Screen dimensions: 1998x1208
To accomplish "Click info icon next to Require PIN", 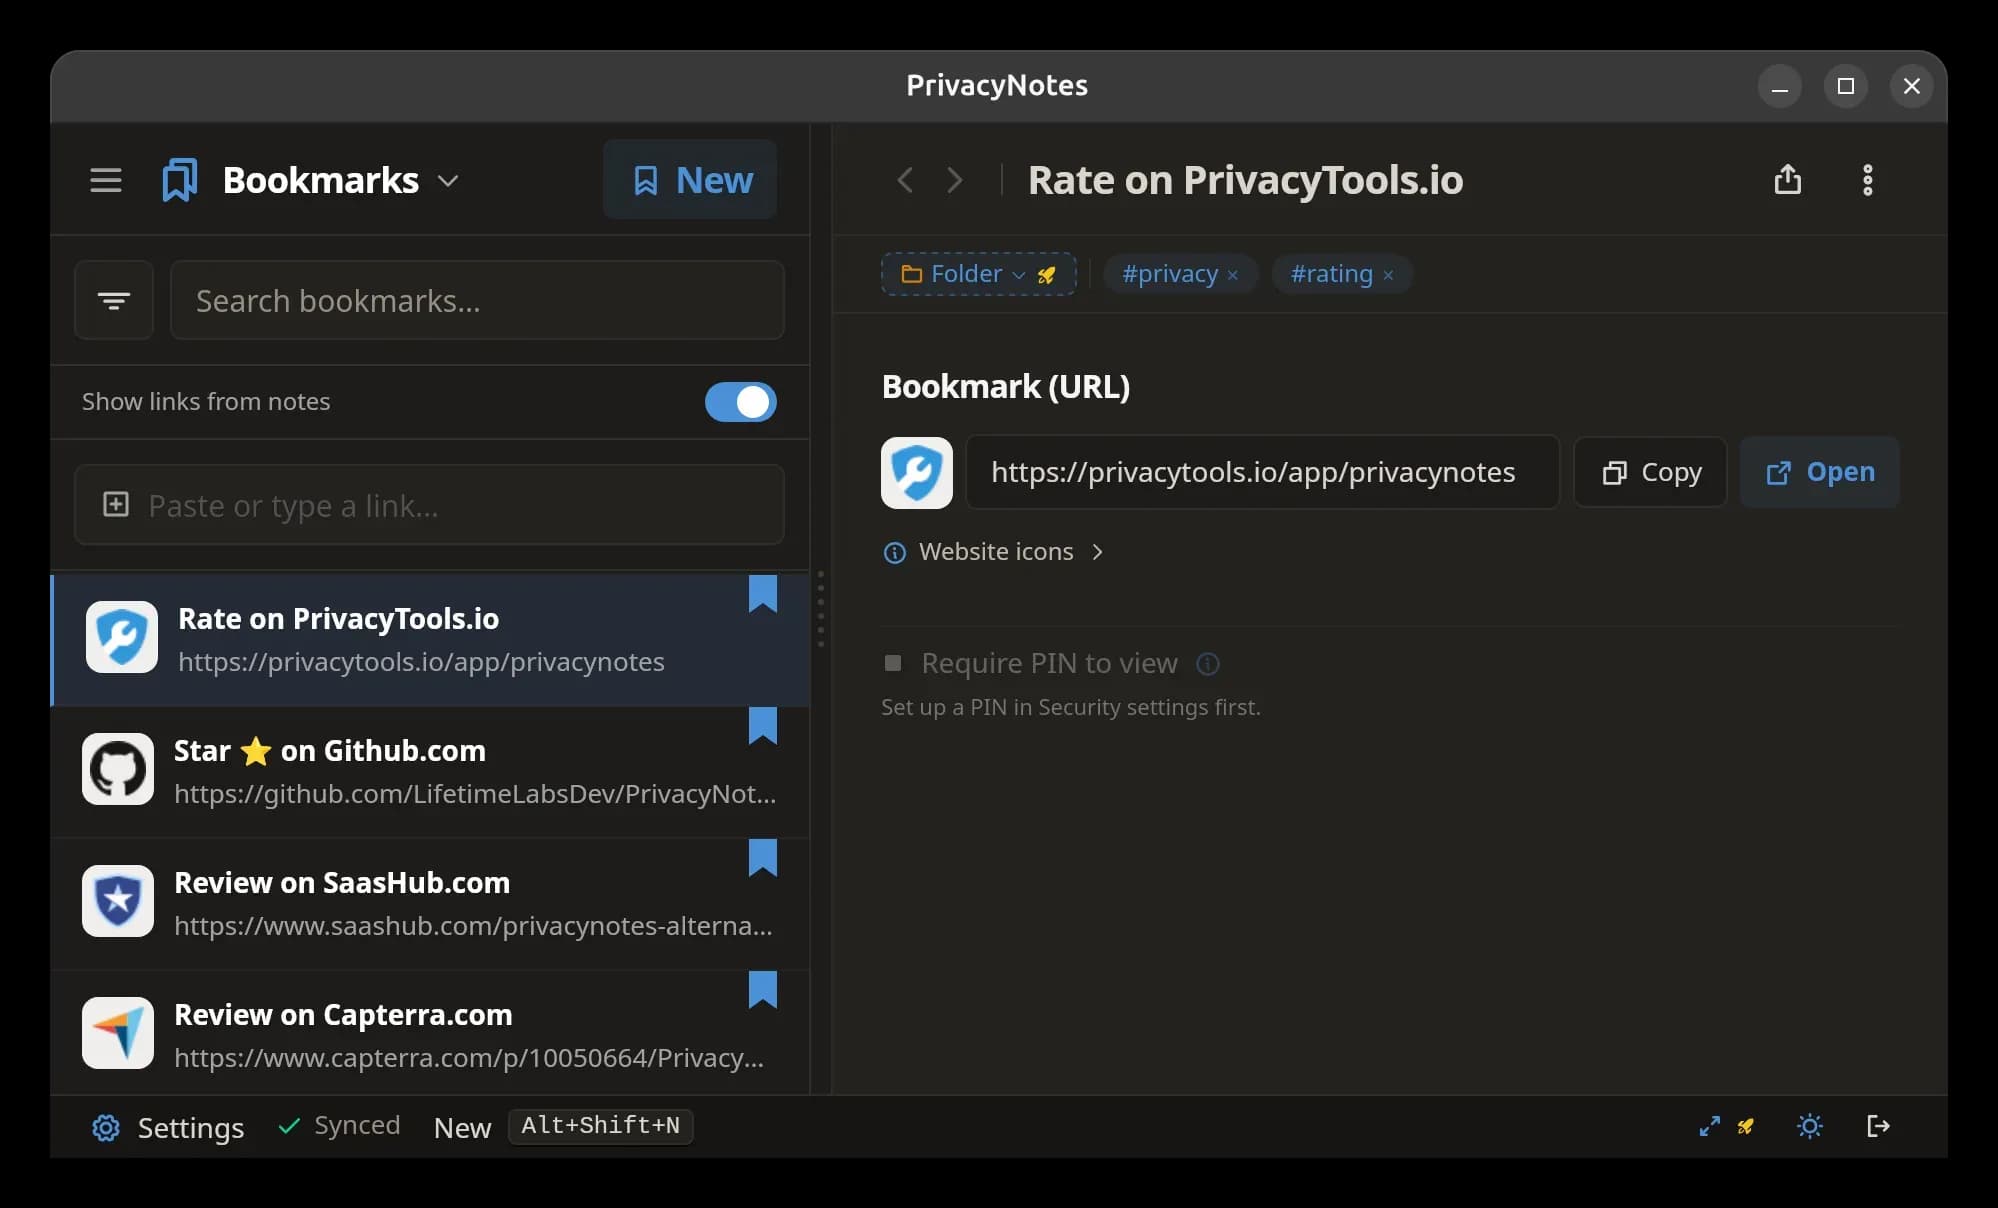I will point(1208,664).
